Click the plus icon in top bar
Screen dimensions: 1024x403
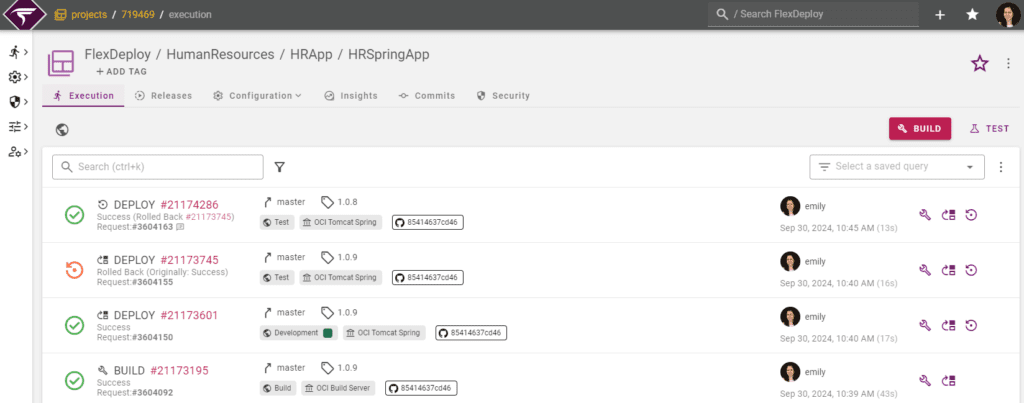tap(940, 14)
